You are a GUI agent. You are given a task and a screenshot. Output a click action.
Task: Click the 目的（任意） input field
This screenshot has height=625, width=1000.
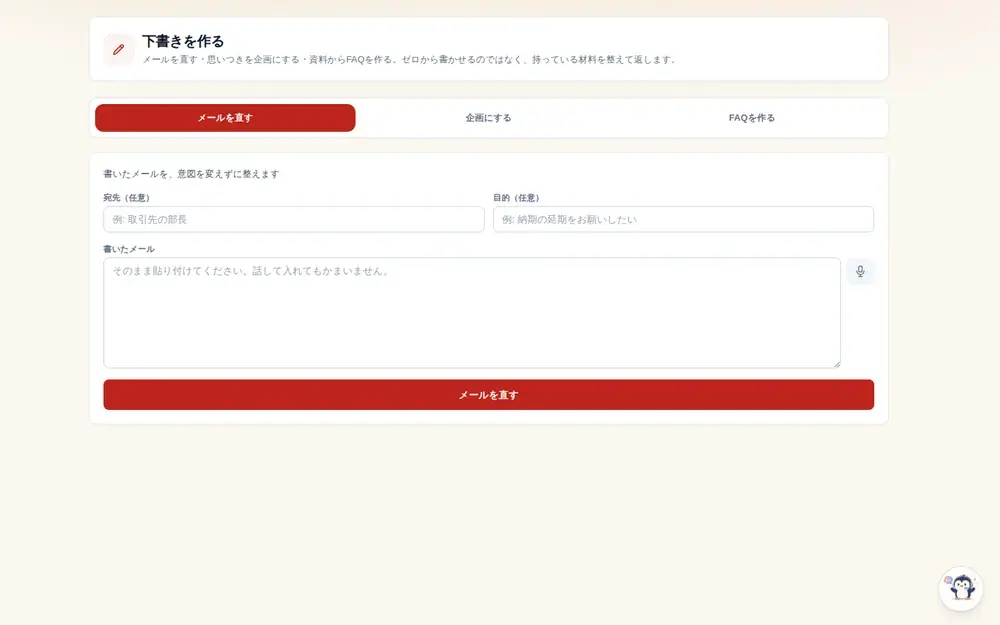click(x=683, y=219)
